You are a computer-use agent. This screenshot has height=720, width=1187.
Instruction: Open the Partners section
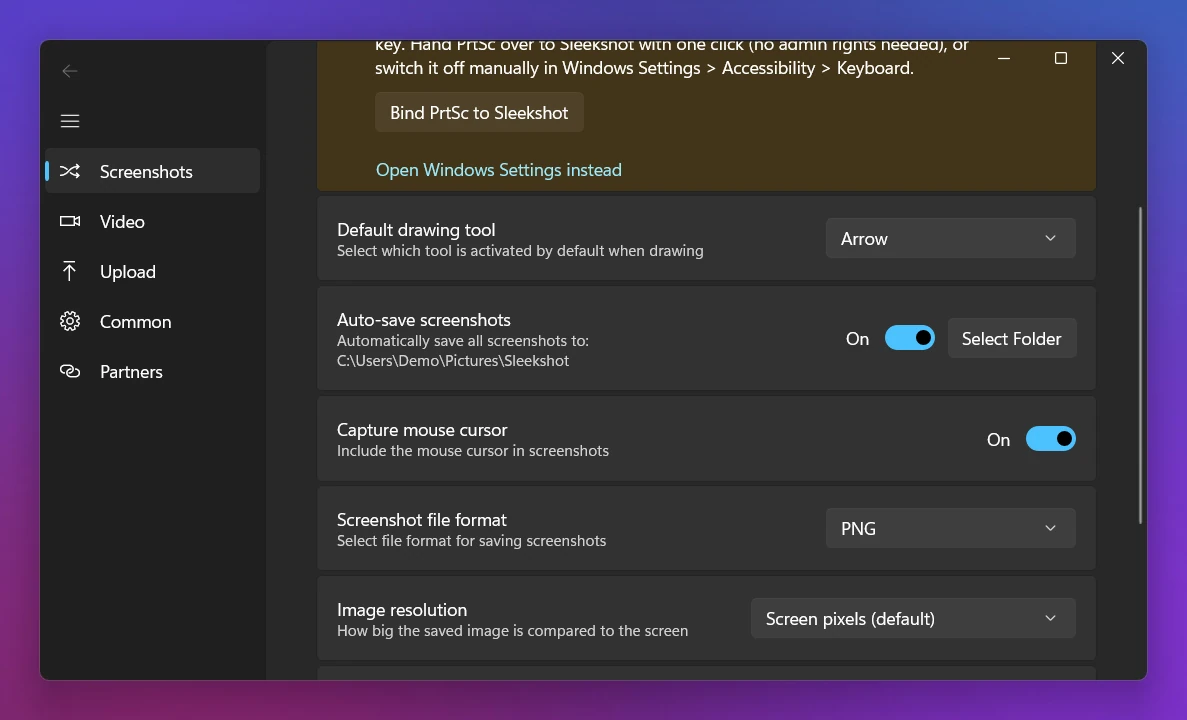[x=152, y=371]
